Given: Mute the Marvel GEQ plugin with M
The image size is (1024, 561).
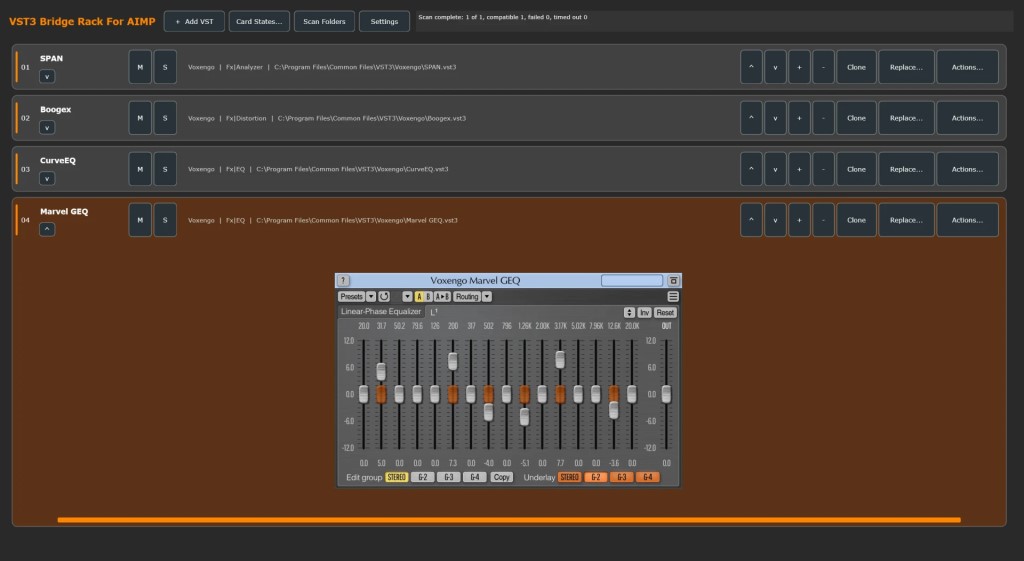Looking at the screenshot, I should coord(140,220).
